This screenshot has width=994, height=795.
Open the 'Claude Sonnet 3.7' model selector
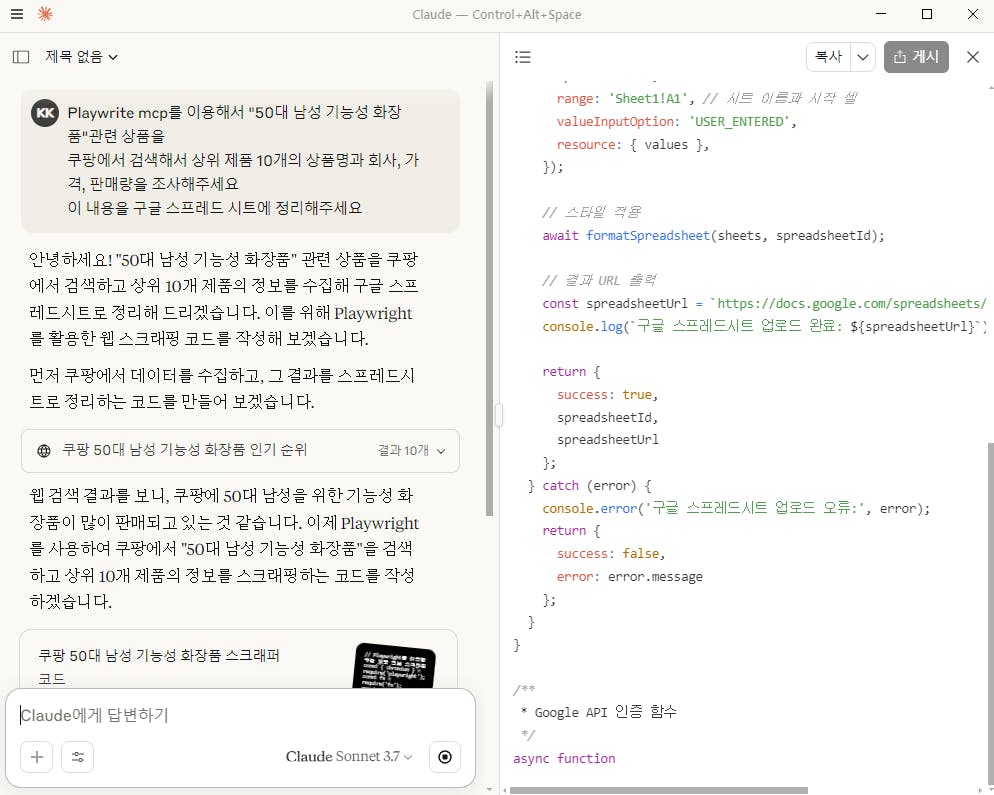click(x=349, y=756)
